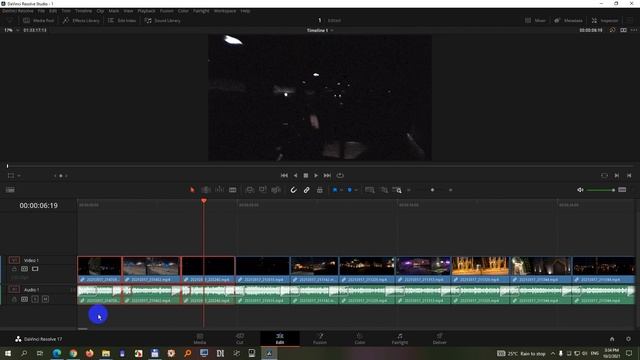This screenshot has height=360, width=640.
Task: Switch to the Media page tab
Action: click(x=200, y=339)
